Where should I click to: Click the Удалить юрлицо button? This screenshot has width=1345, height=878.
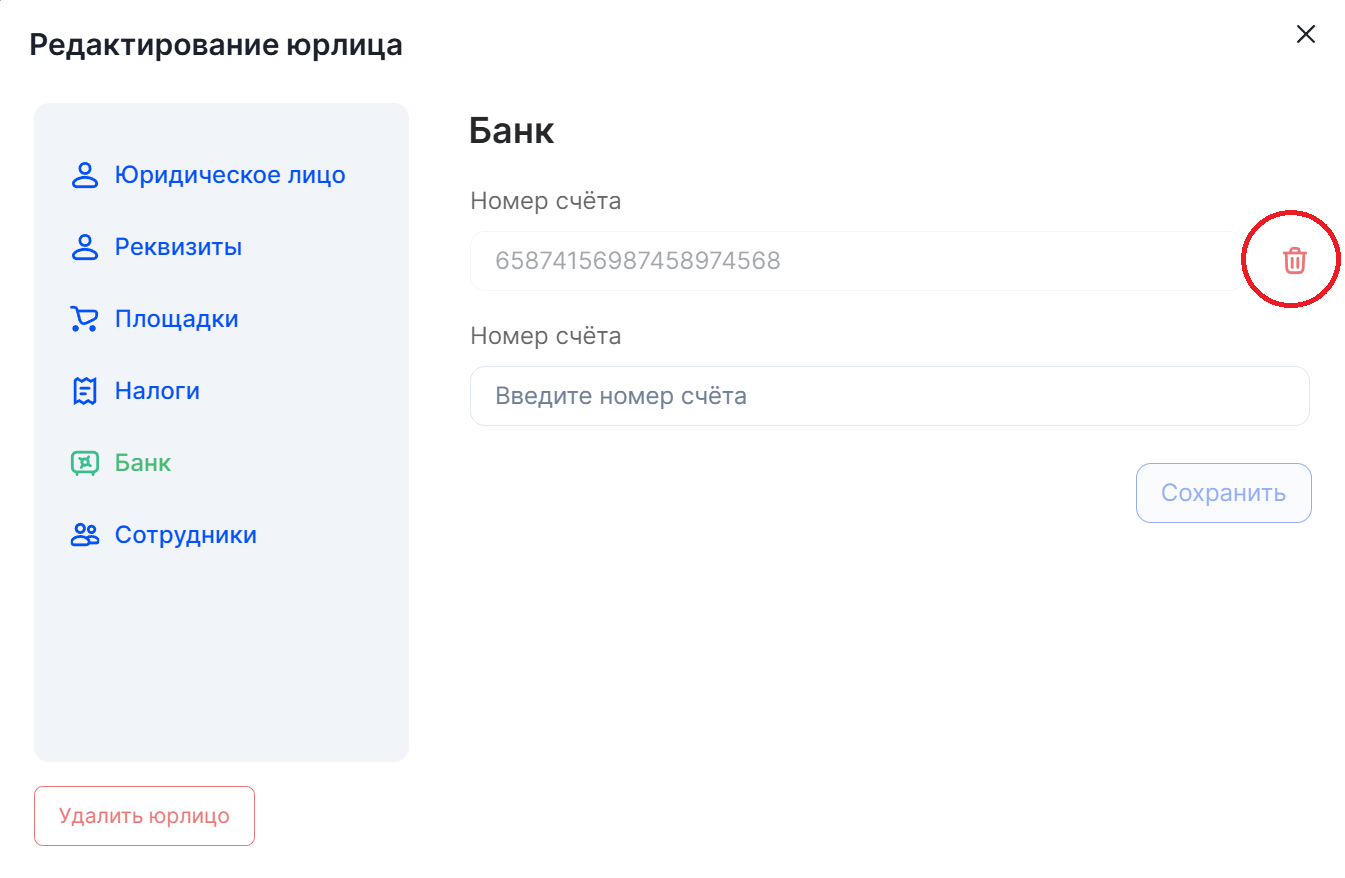pos(144,816)
